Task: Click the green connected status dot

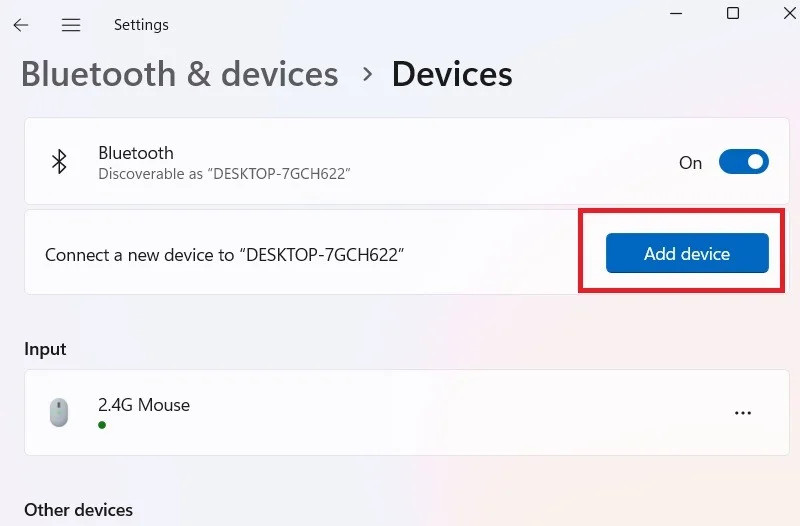Action: pyautogui.click(x=102, y=425)
